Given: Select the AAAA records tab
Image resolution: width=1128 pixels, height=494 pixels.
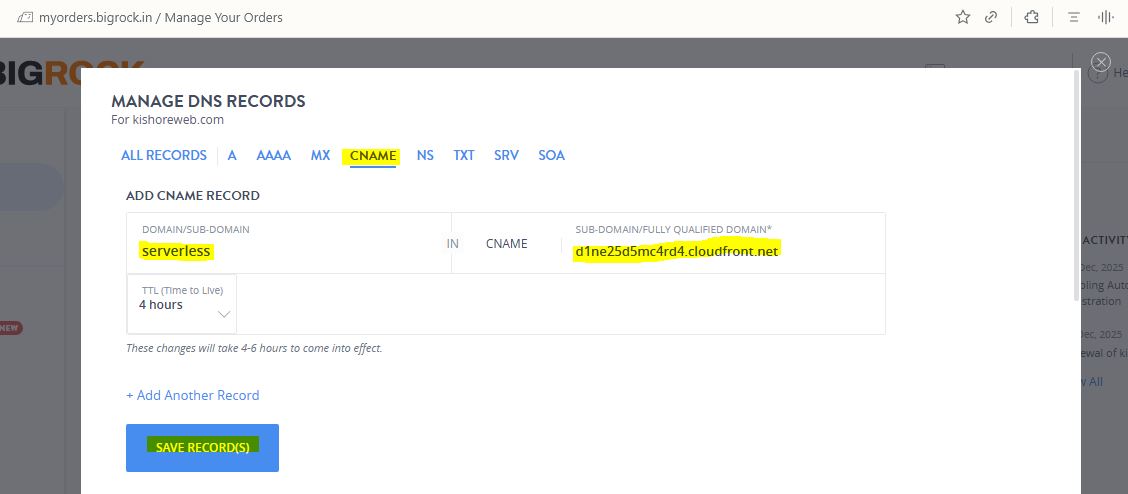Looking at the screenshot, I should [x=273, y=155].
